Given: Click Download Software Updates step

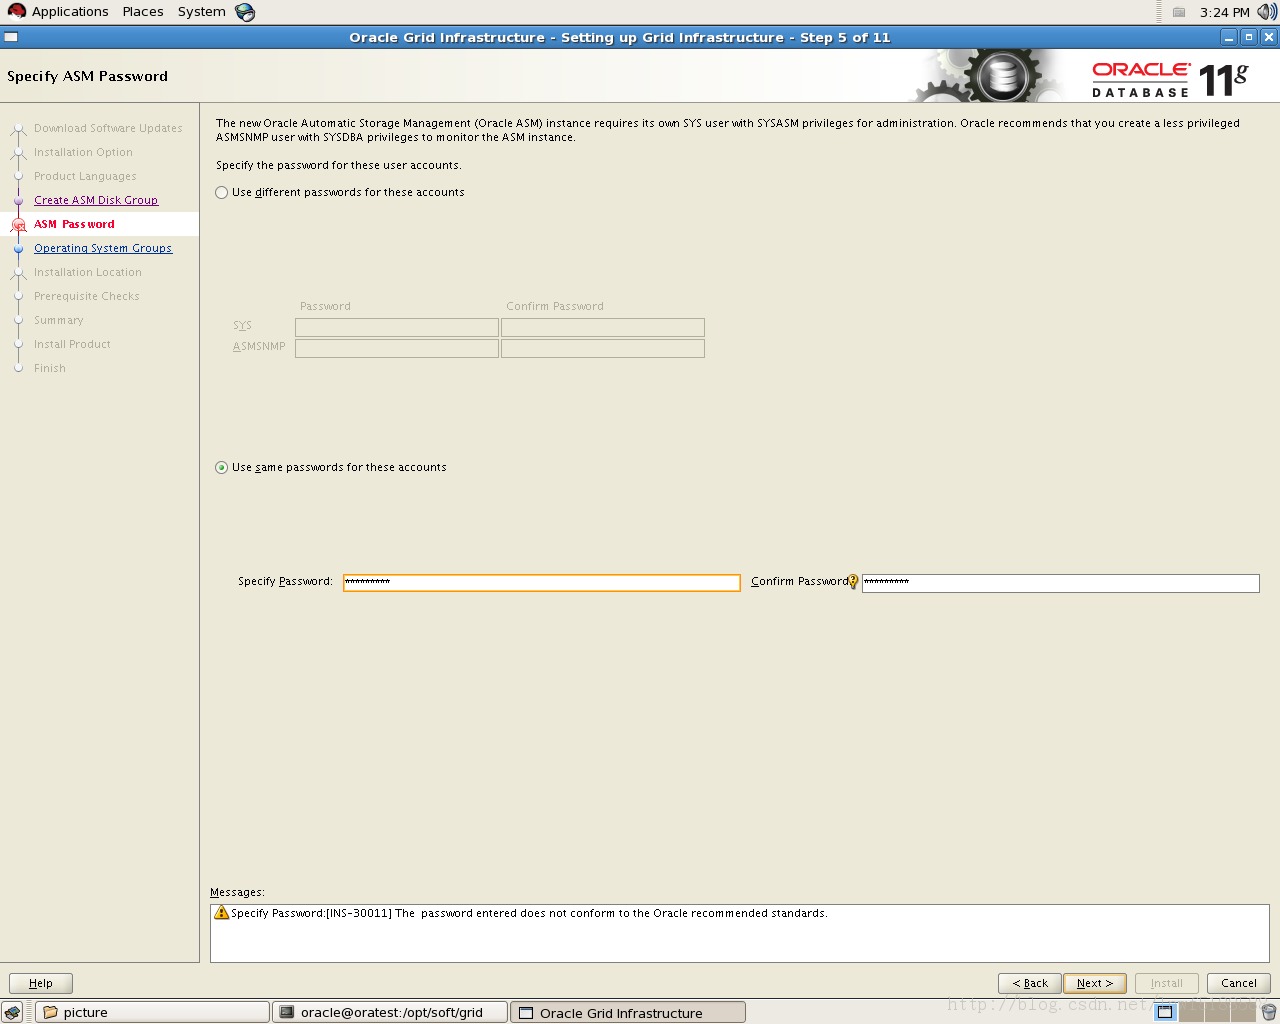Looking at the screenshot, I should pos(108,128).
